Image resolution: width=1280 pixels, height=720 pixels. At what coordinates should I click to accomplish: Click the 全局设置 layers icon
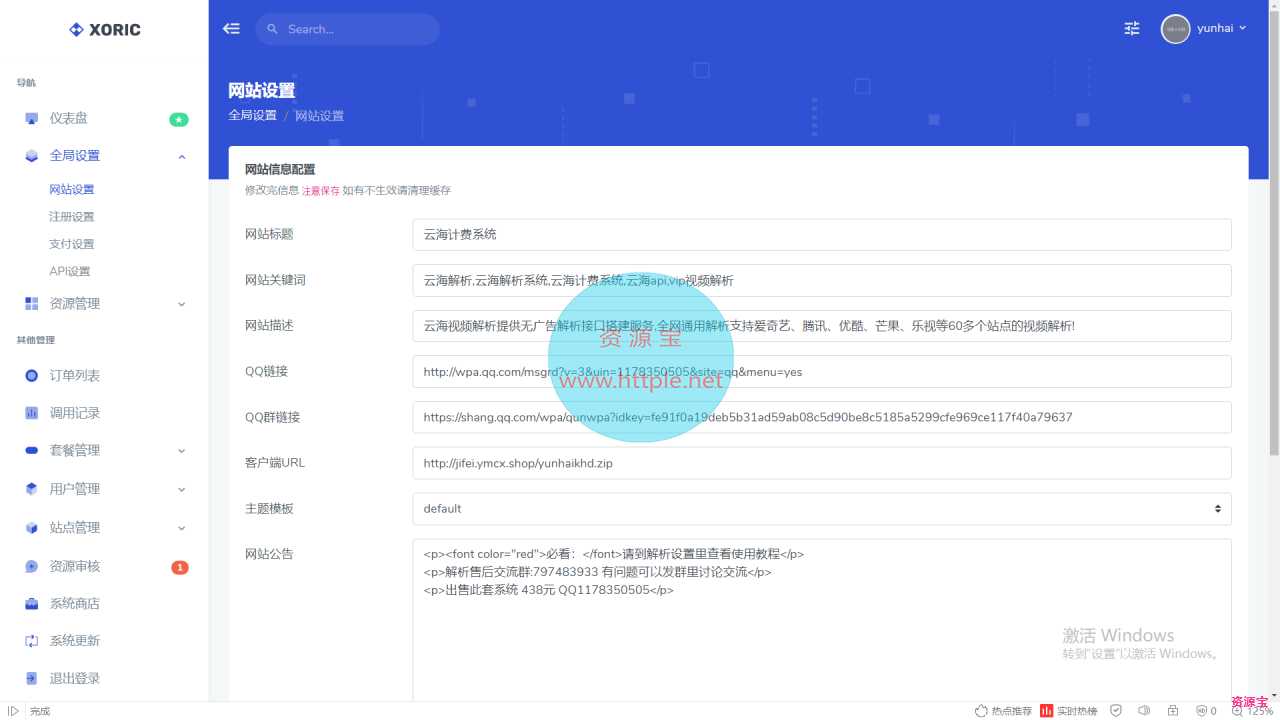tap(32, 156)
